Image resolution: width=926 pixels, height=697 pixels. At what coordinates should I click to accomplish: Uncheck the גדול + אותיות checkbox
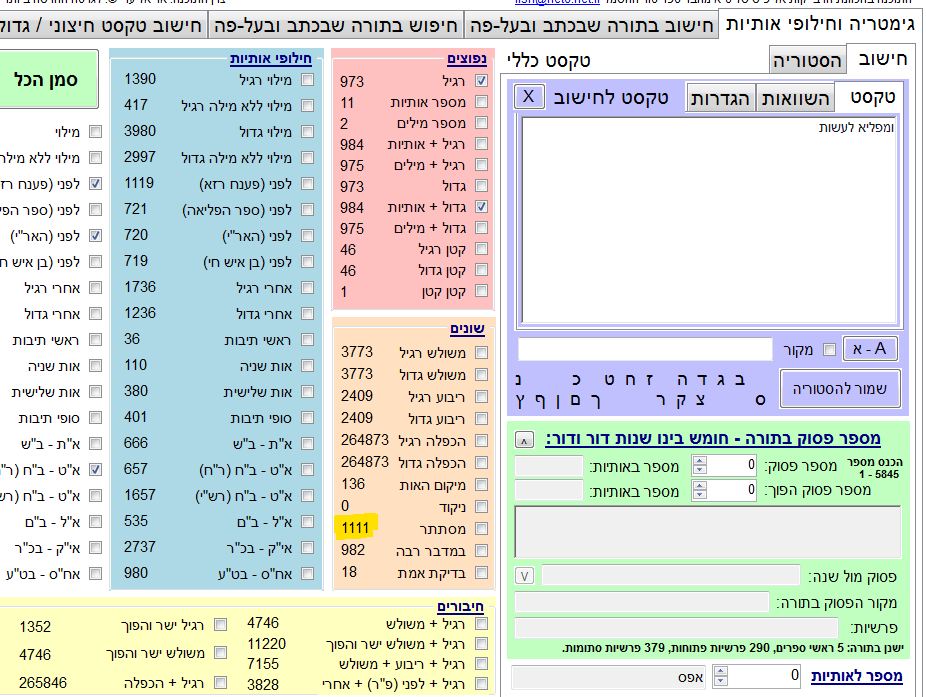pyautogui.click(x=482, y=207)
